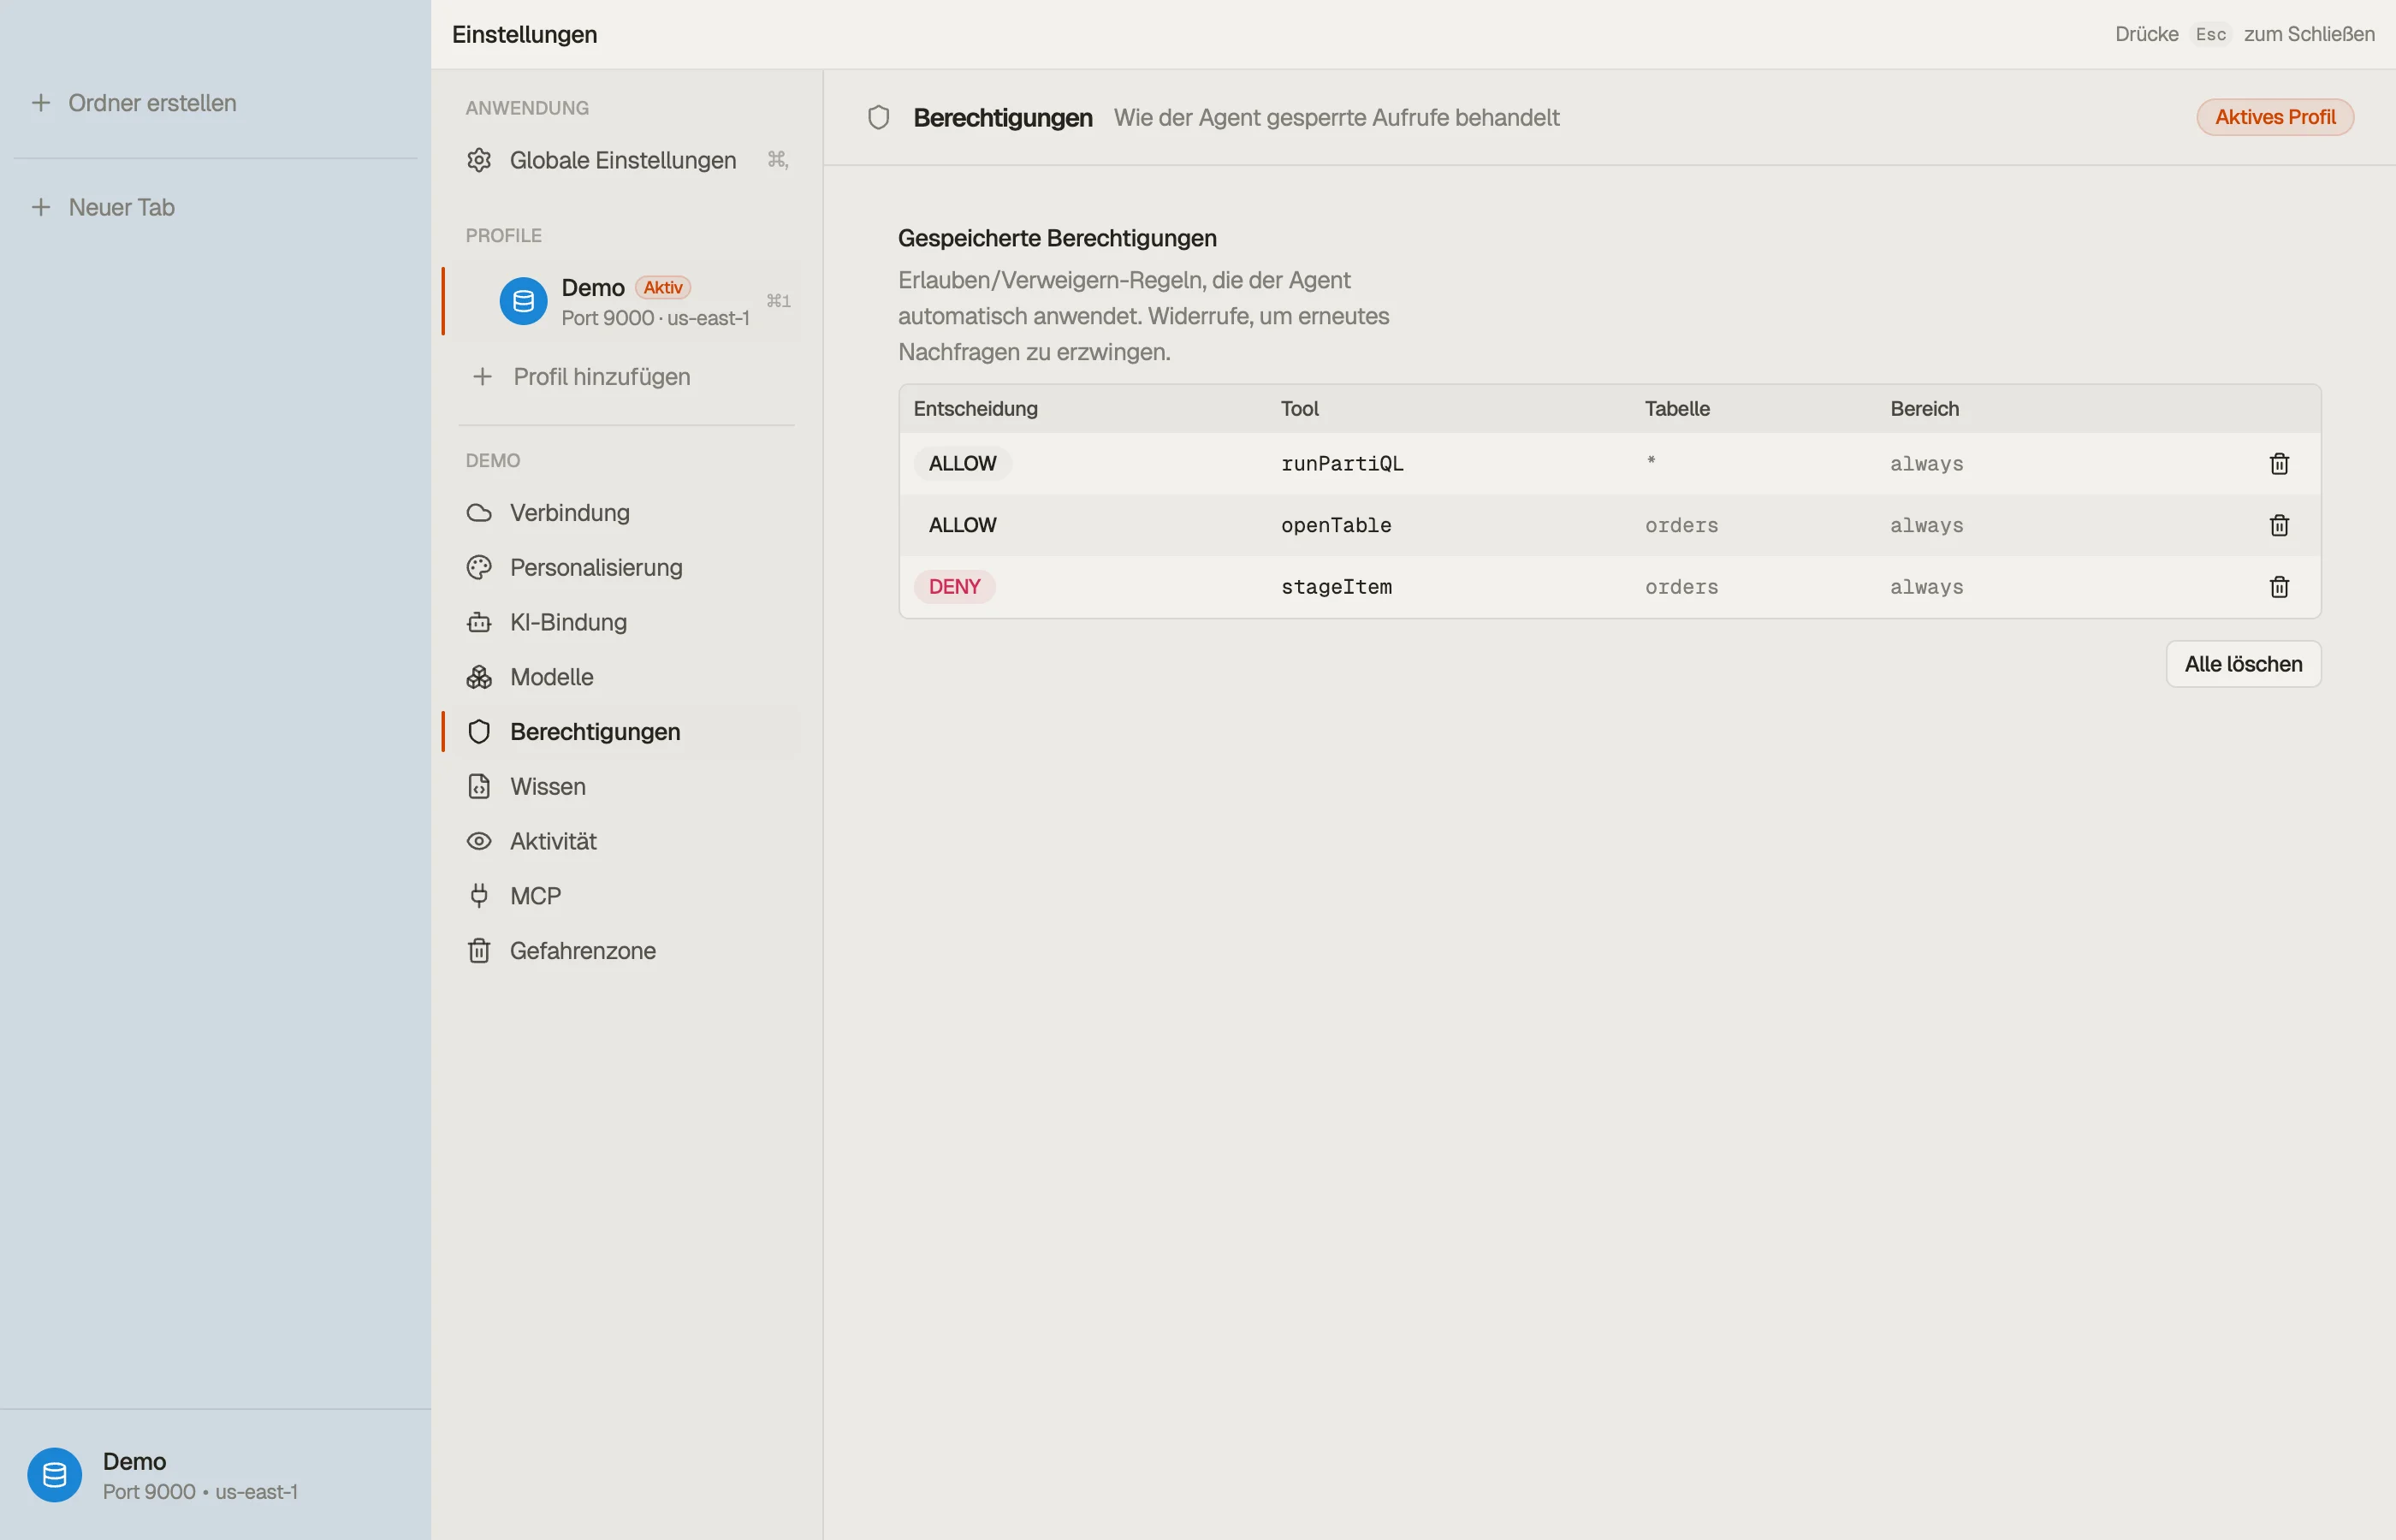
Task: Click the plug icon next to MCP
Action: pos(479,896)
